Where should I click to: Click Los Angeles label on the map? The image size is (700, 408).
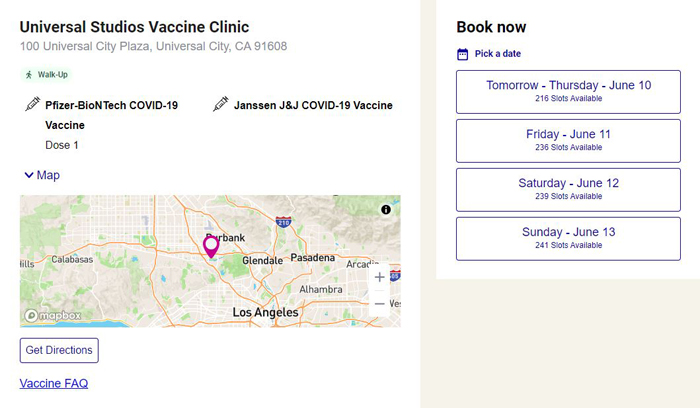265,312
